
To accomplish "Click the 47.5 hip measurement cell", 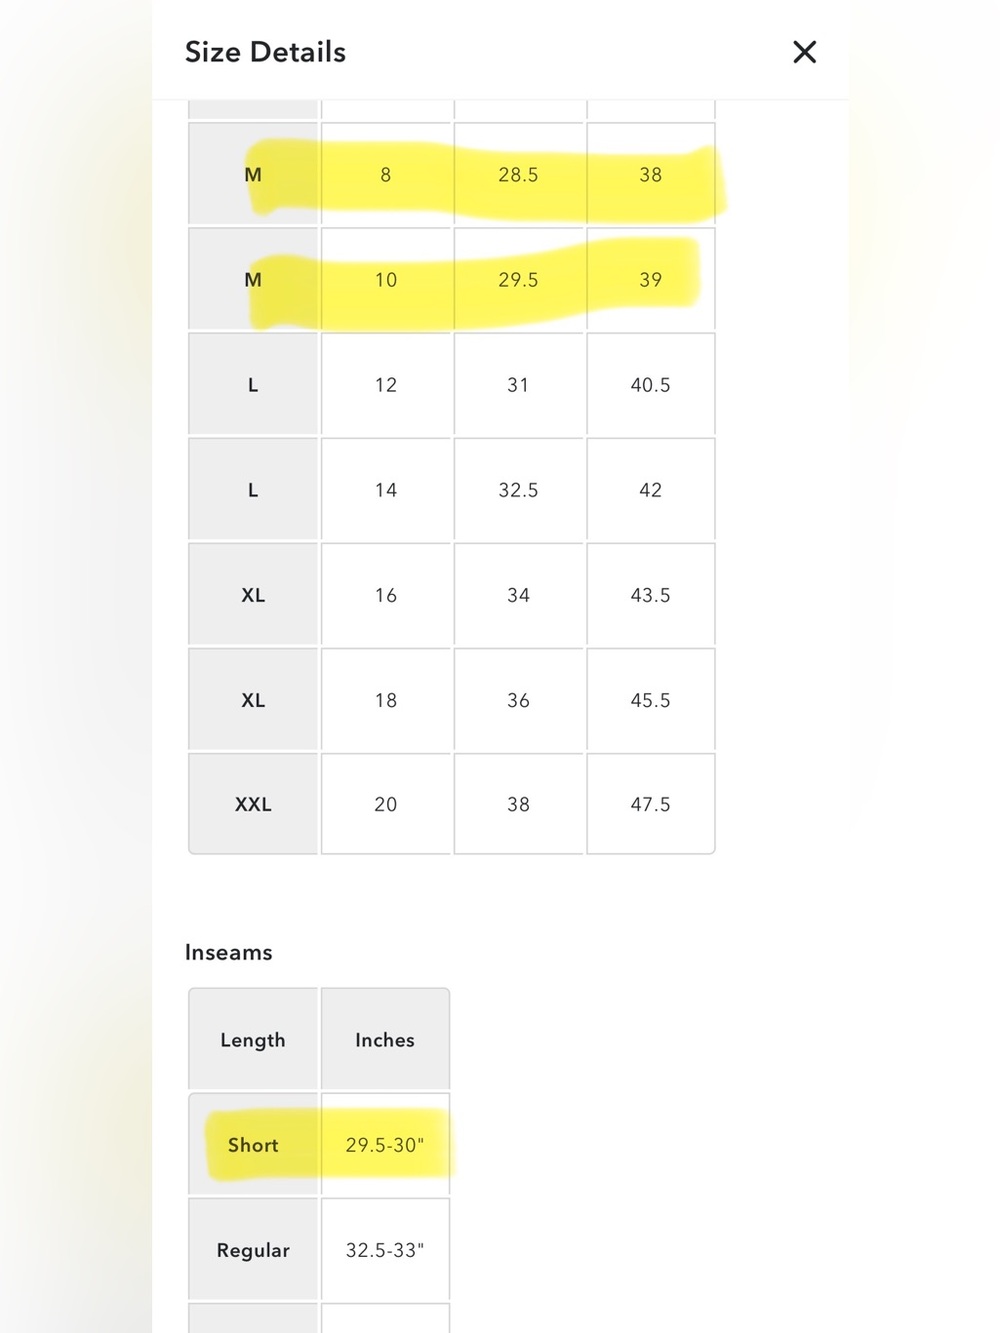I will (x=651, y=804).
